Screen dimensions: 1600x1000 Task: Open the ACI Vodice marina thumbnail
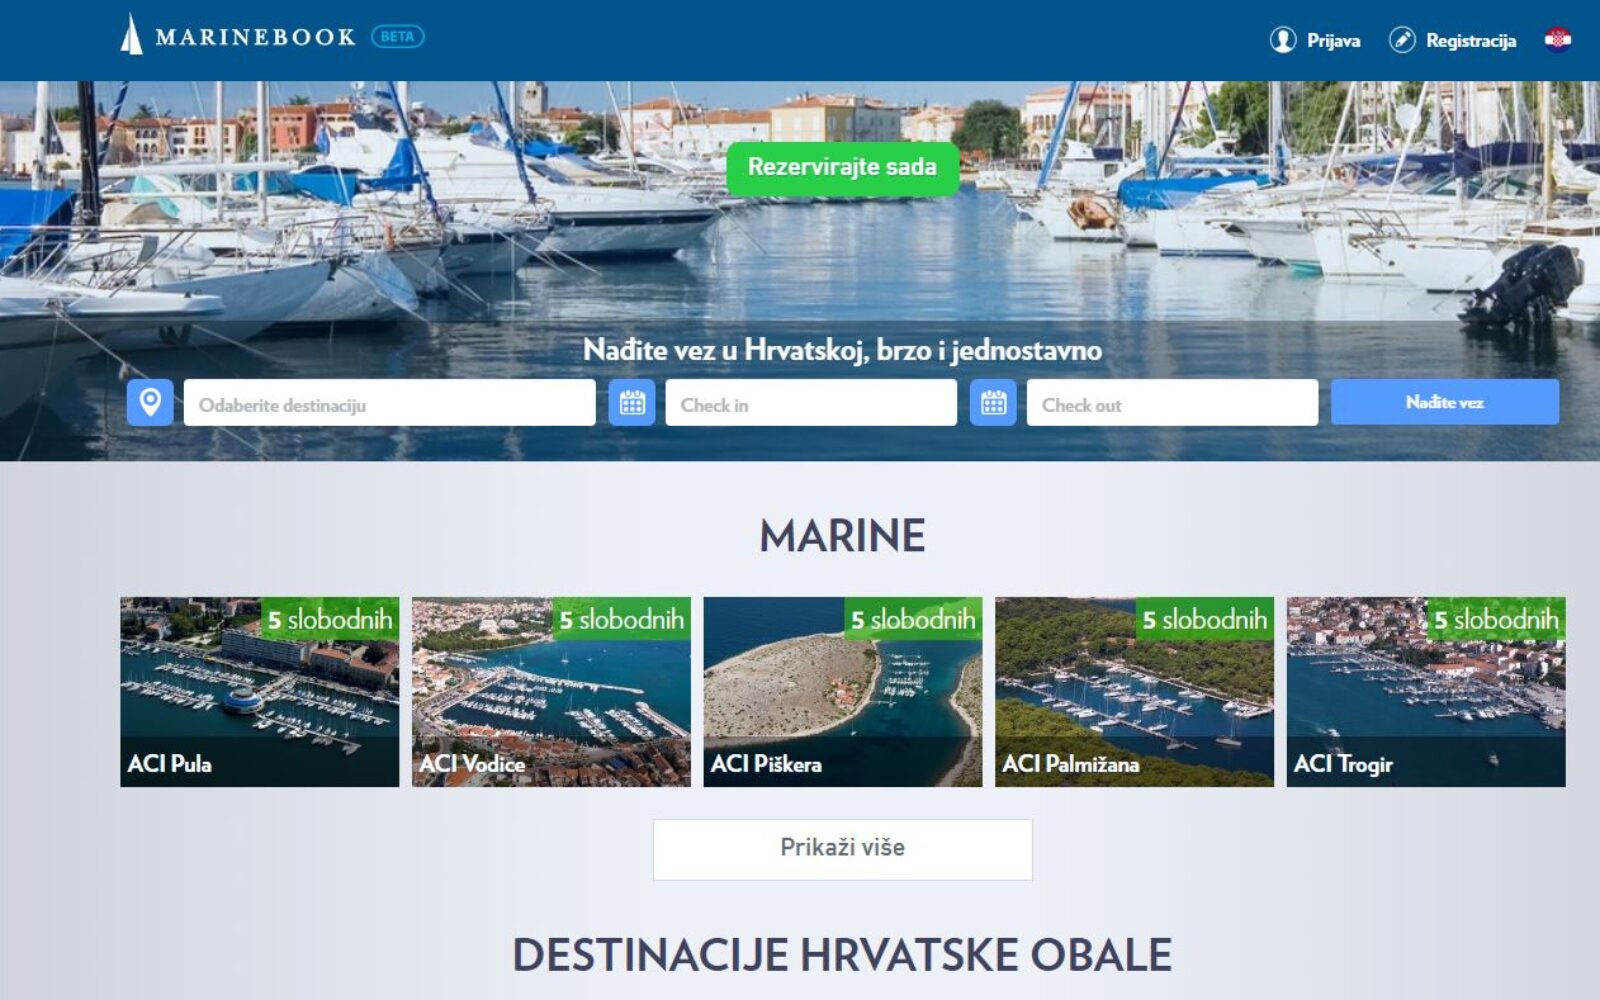551,692
